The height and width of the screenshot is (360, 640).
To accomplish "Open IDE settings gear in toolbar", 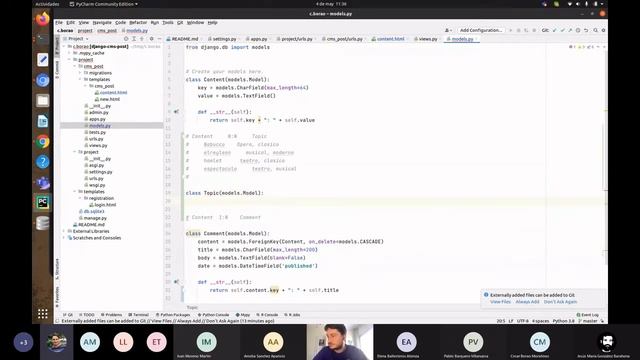I will click(603, 30).
